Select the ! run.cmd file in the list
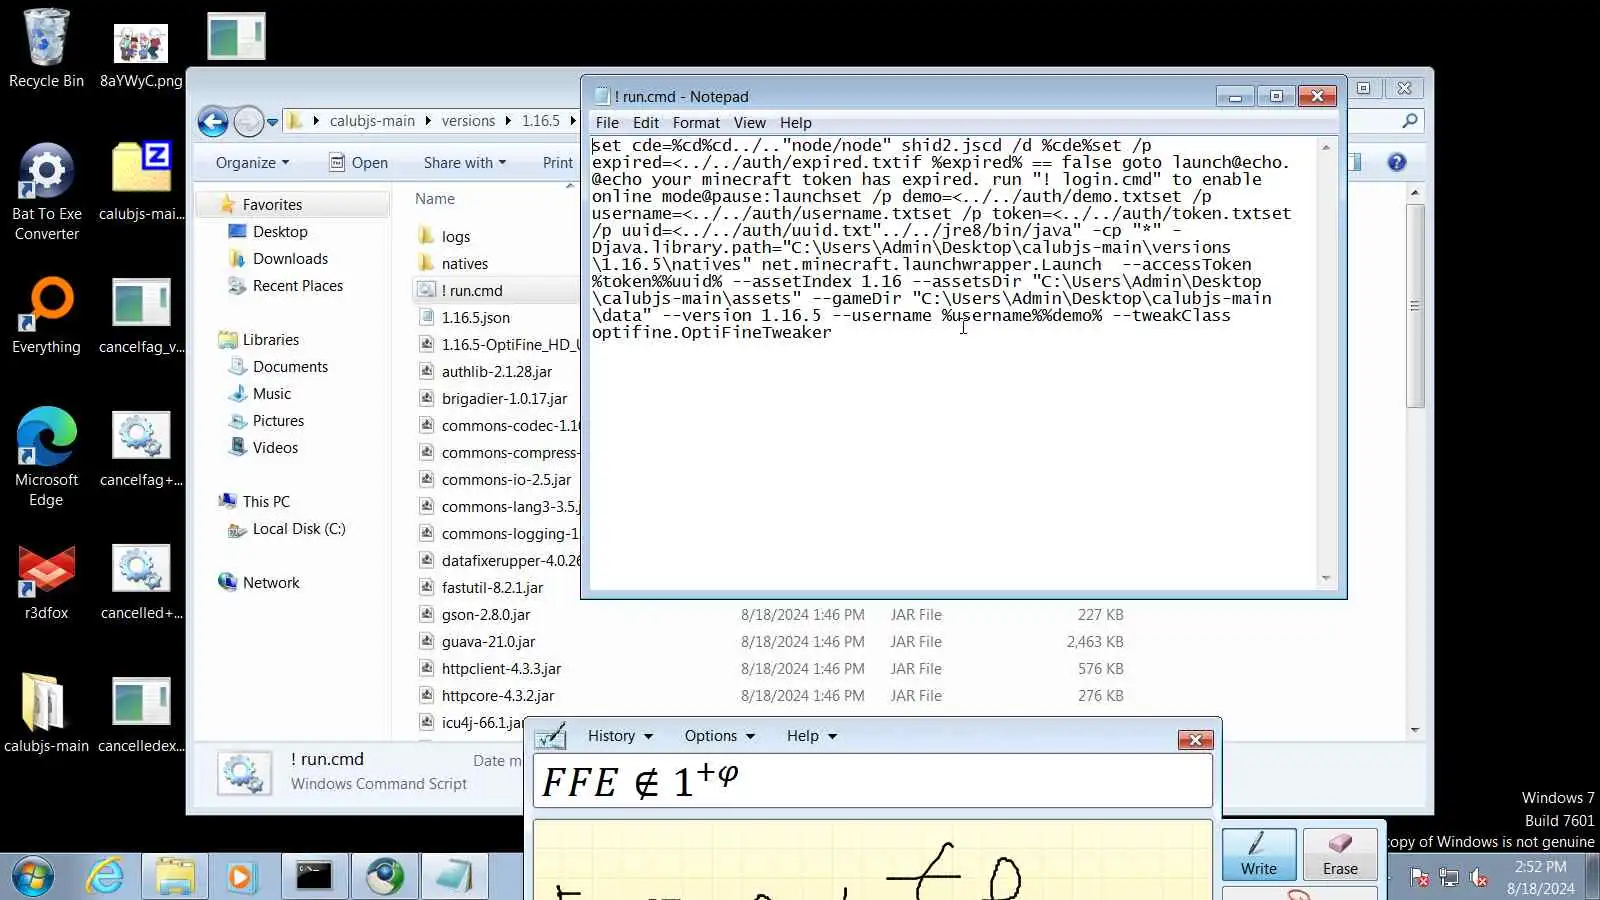Viewport: 1600px width, 900px height. point(473,290)
